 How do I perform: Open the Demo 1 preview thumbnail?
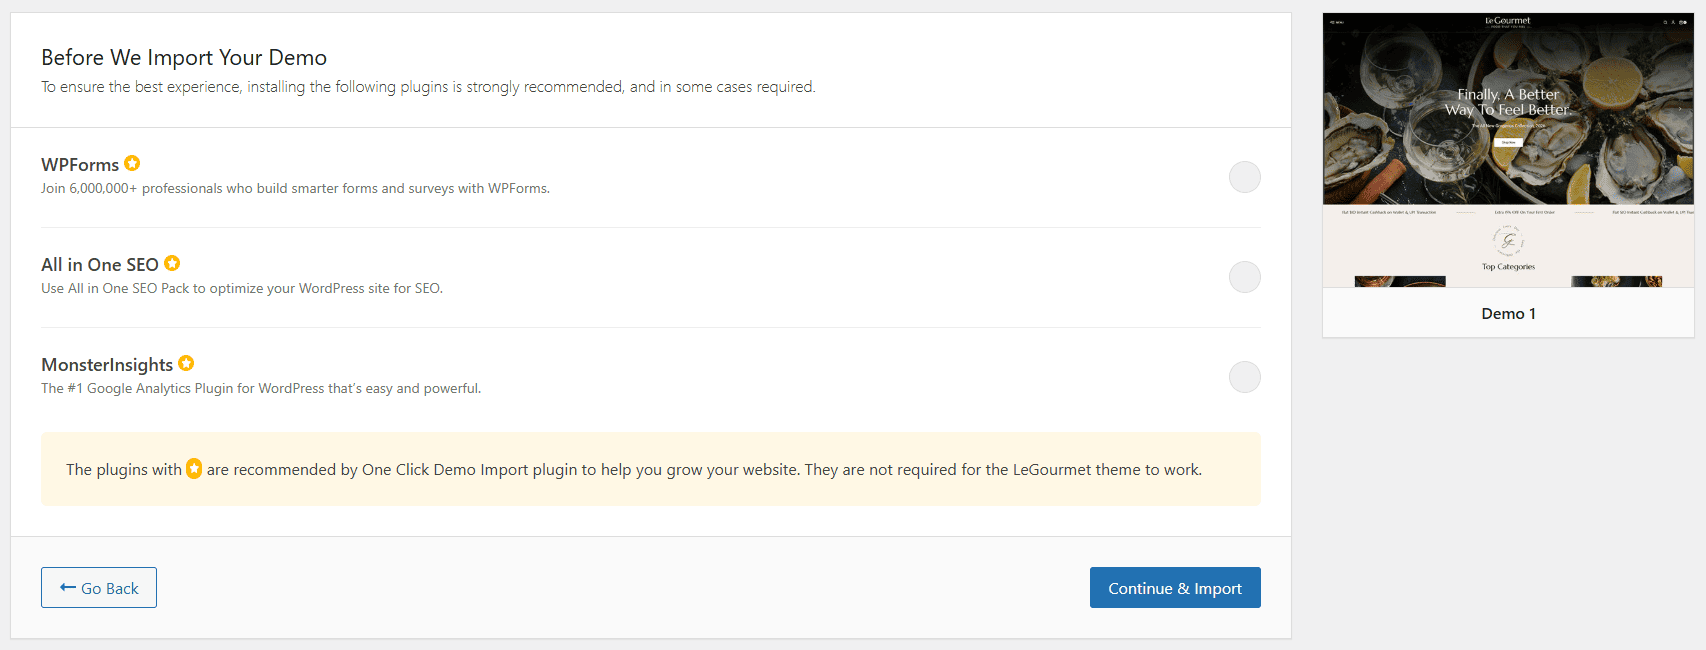(1508, 150)
